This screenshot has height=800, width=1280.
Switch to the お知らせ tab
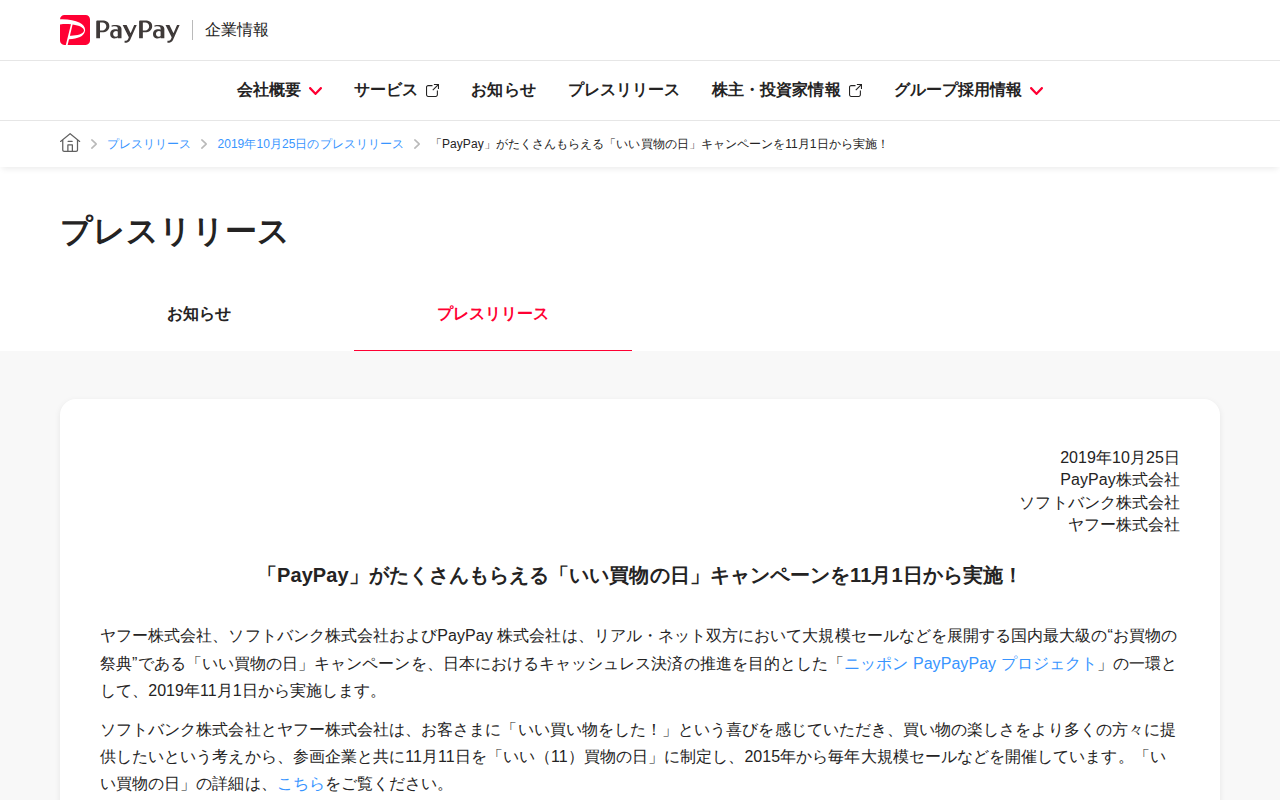pos(199,314)
